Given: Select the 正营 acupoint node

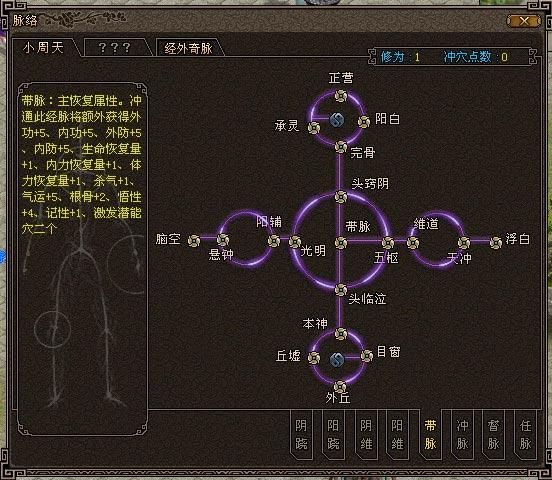Looking at the screenshot, I should pos(341,96).
